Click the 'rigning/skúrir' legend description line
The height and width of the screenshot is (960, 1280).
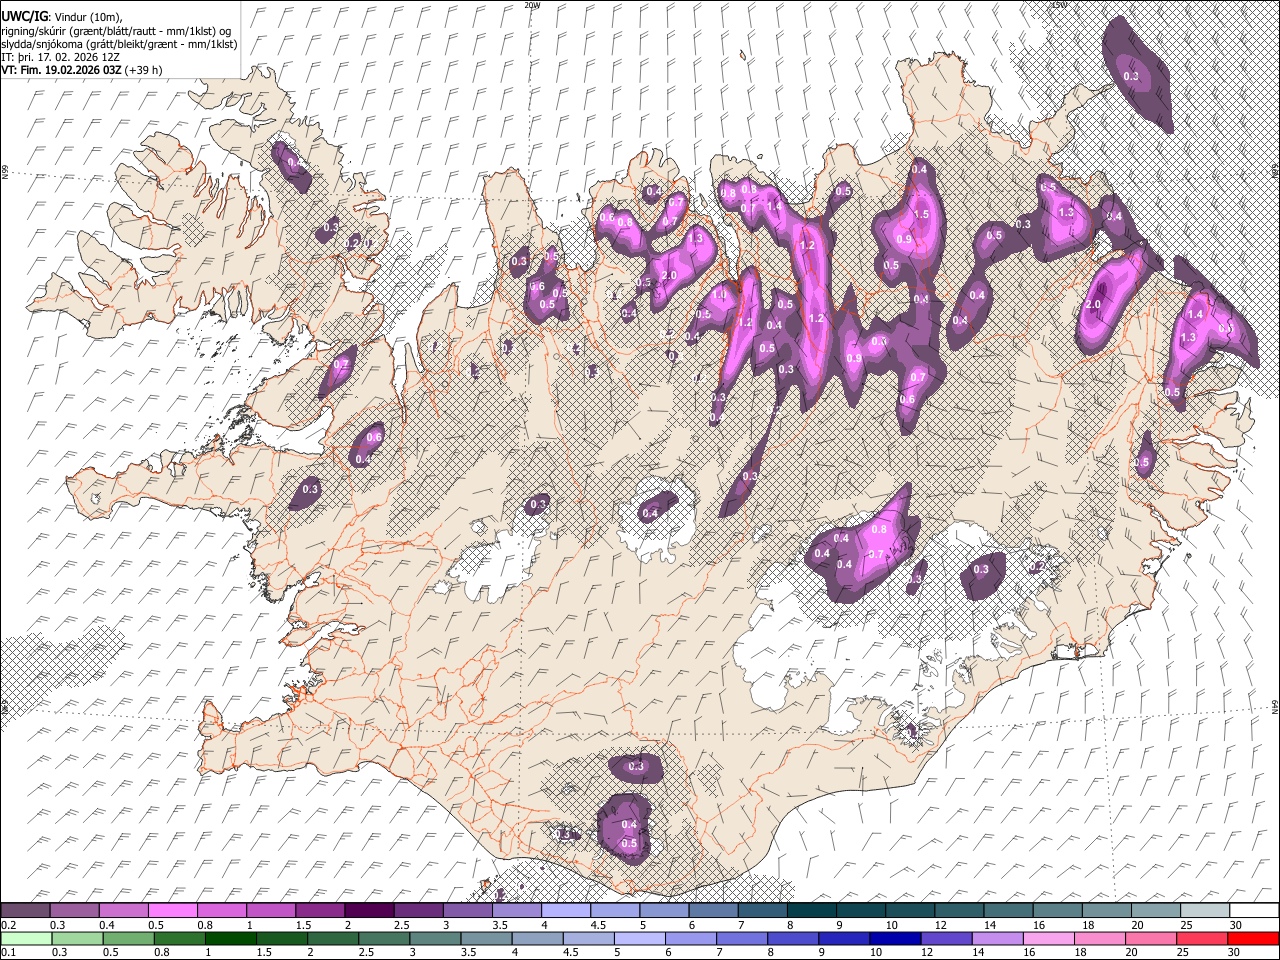116,31
